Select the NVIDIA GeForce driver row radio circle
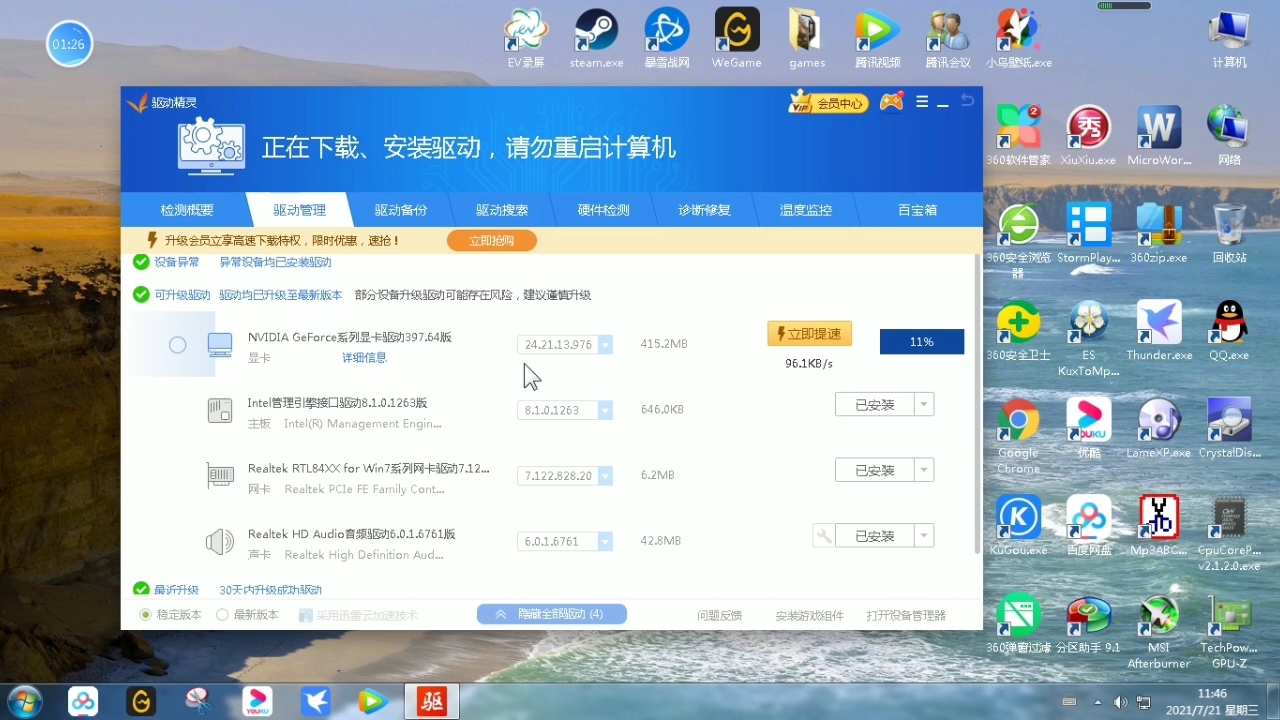This screenshot has height=720, width=1280. point(177,345)
